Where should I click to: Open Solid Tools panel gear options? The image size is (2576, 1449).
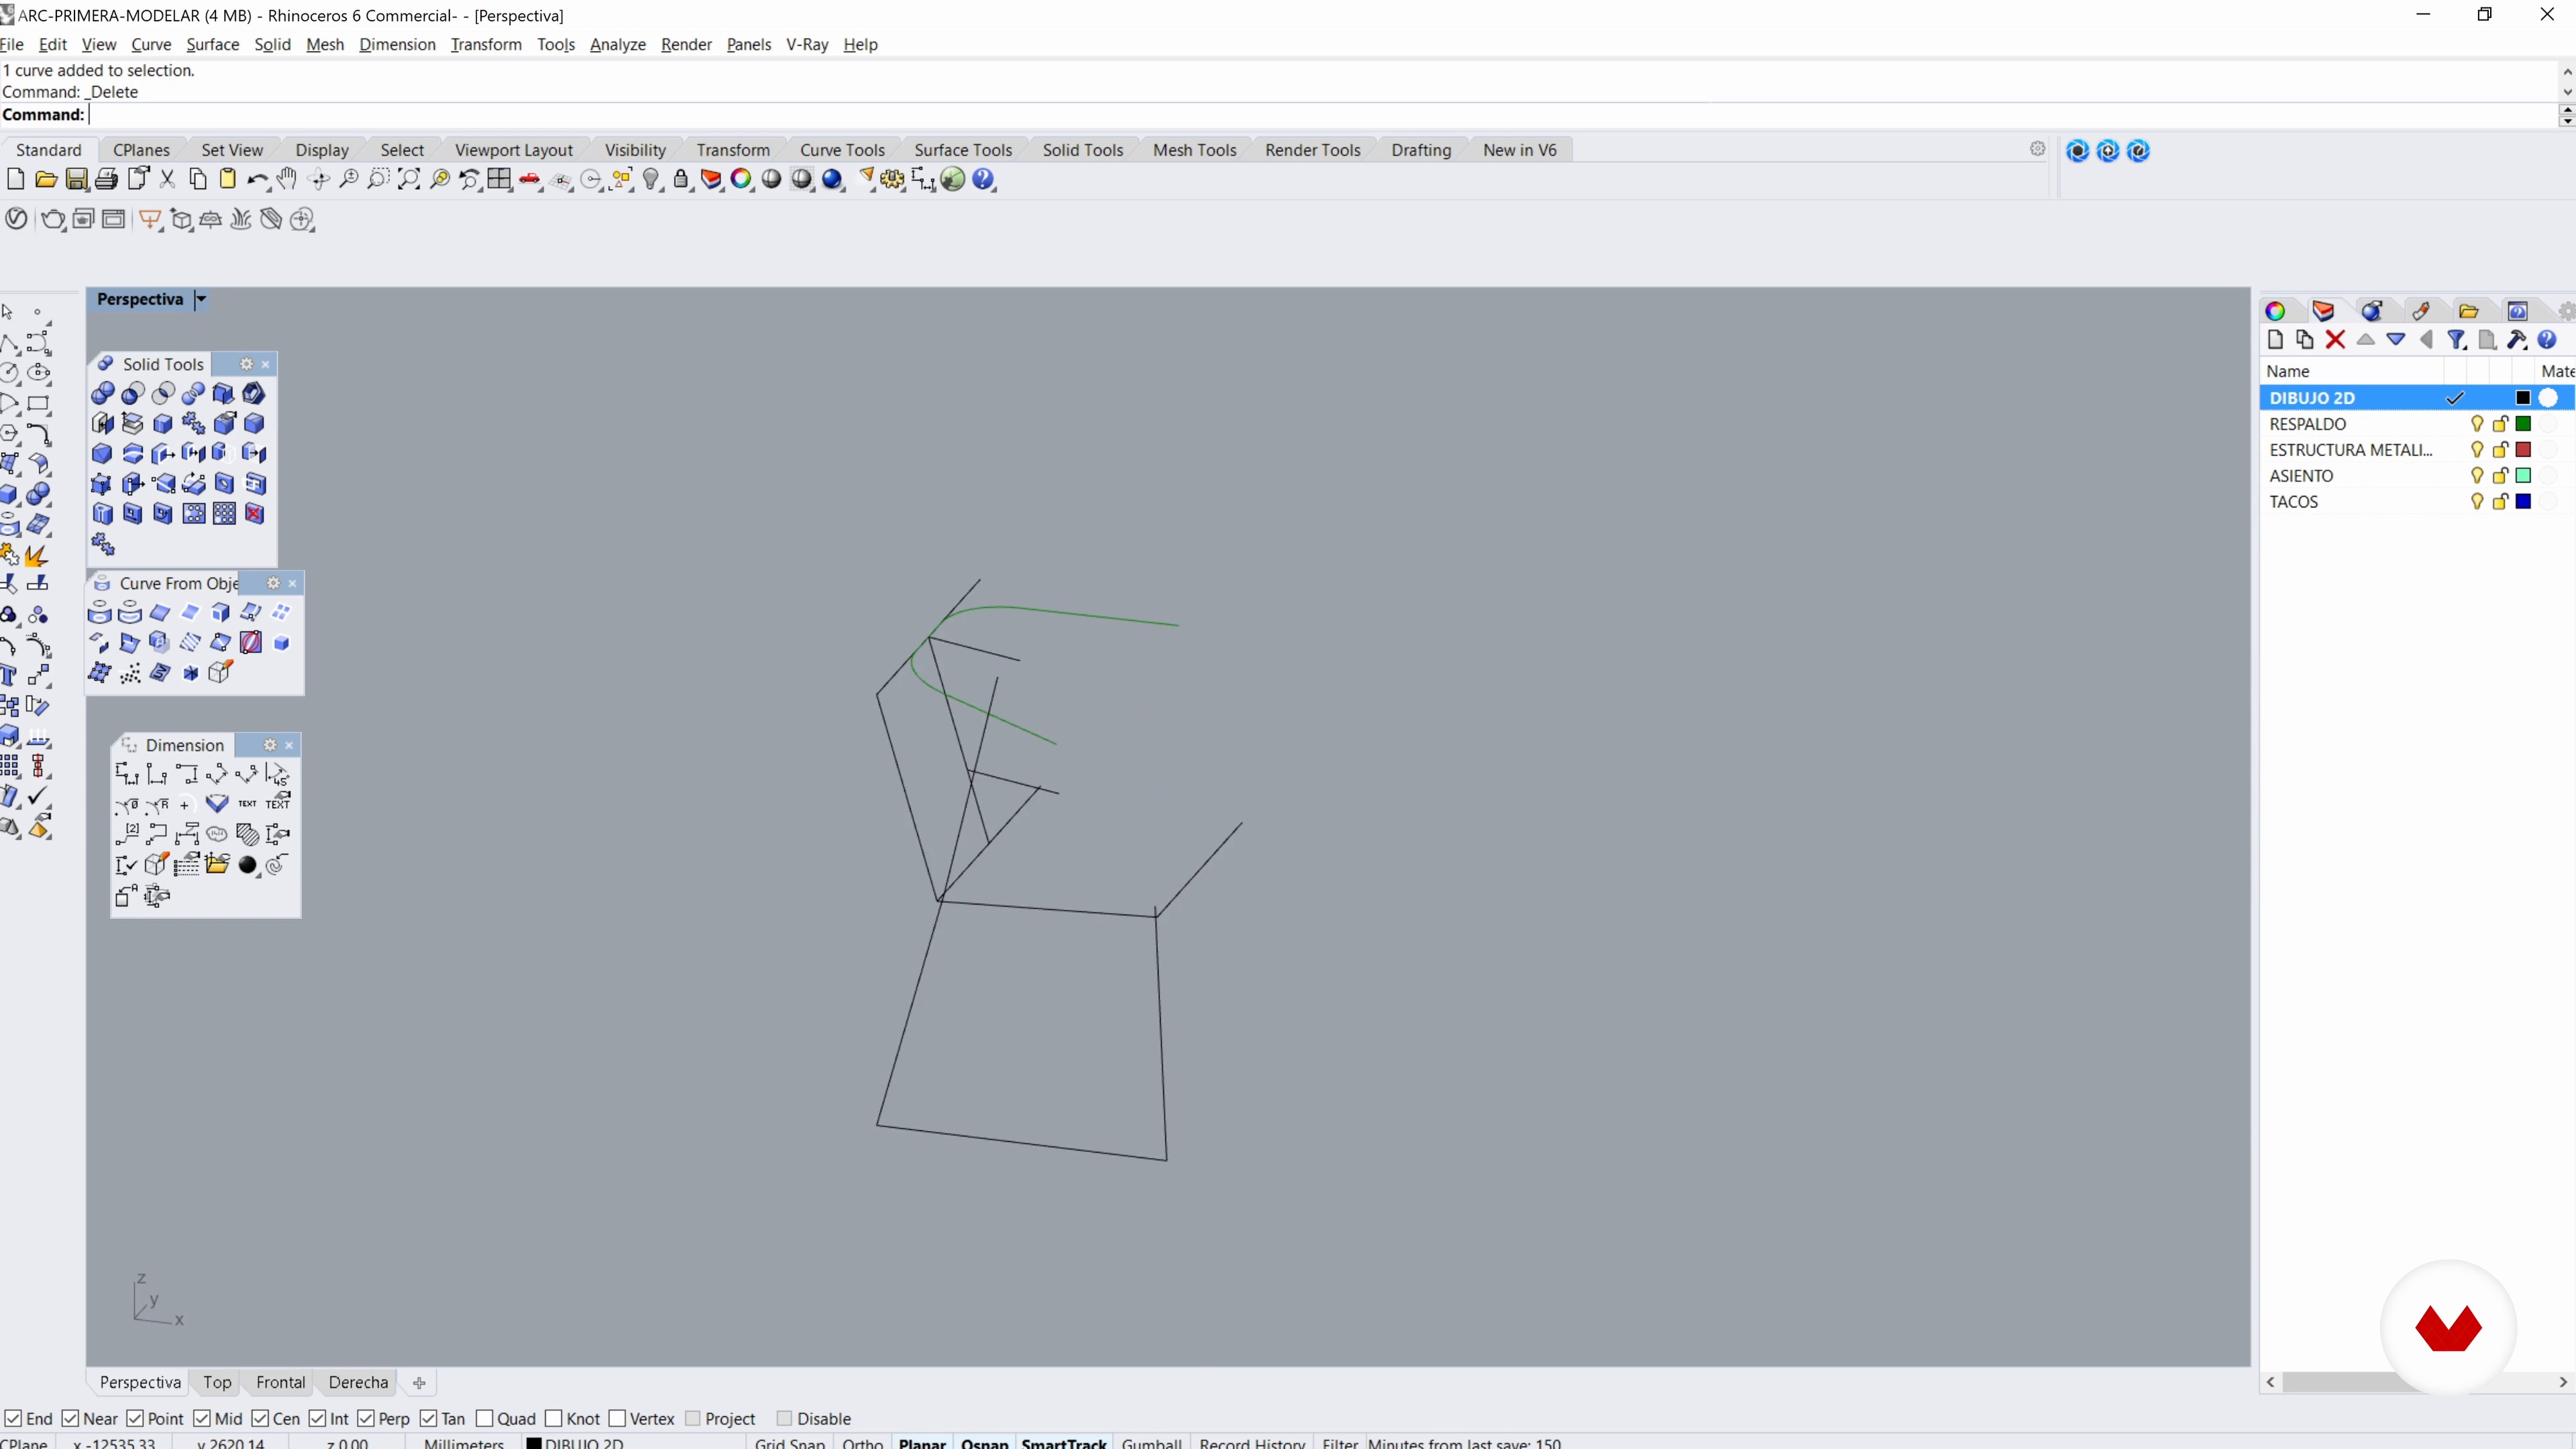click(246, 364)
